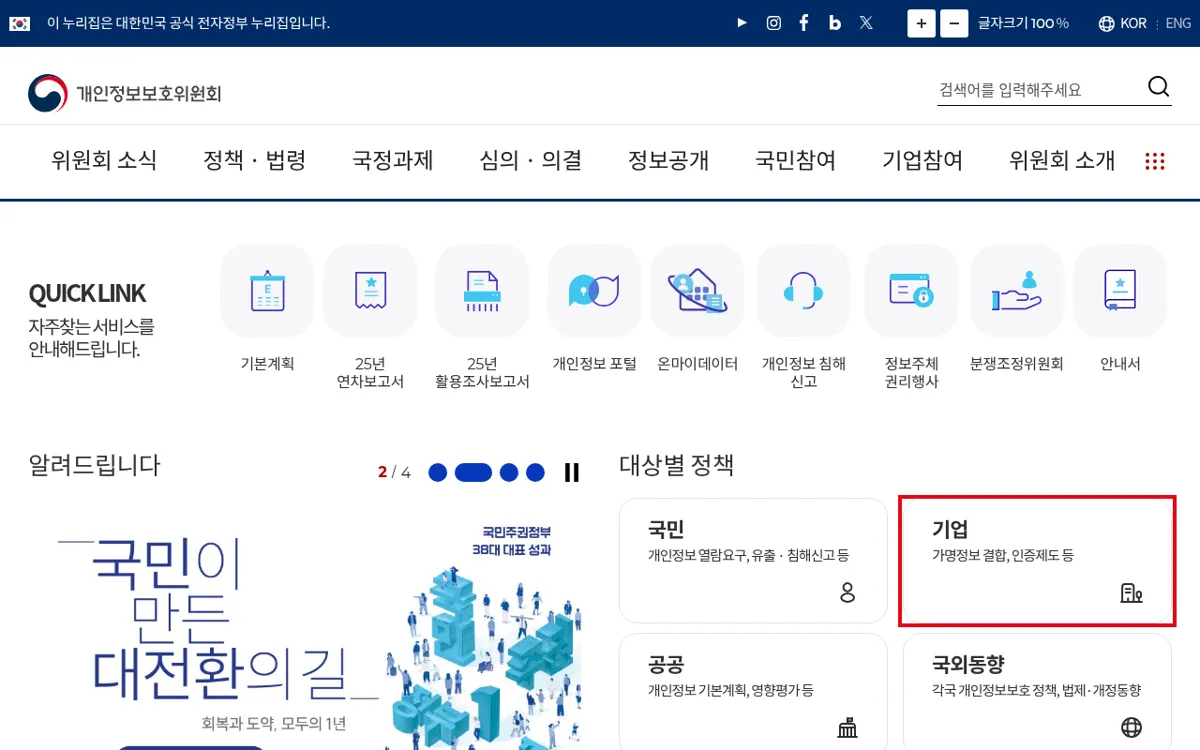This screenshot has width=1200, height=750.
Task: Open the 기본계획 quick link icon
Action: pos(267,290)
